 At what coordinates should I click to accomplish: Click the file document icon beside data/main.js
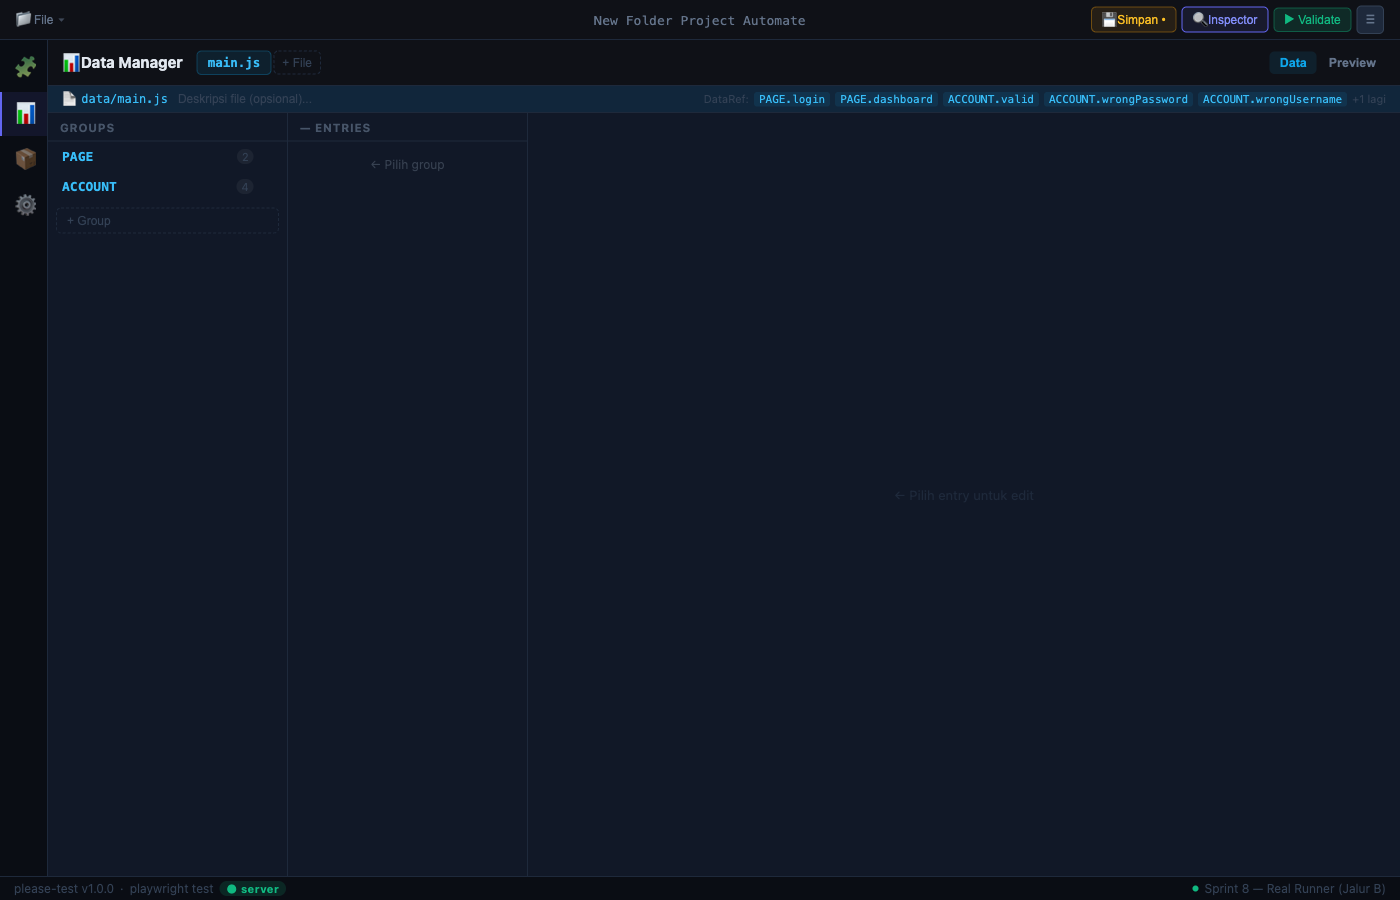69,99
